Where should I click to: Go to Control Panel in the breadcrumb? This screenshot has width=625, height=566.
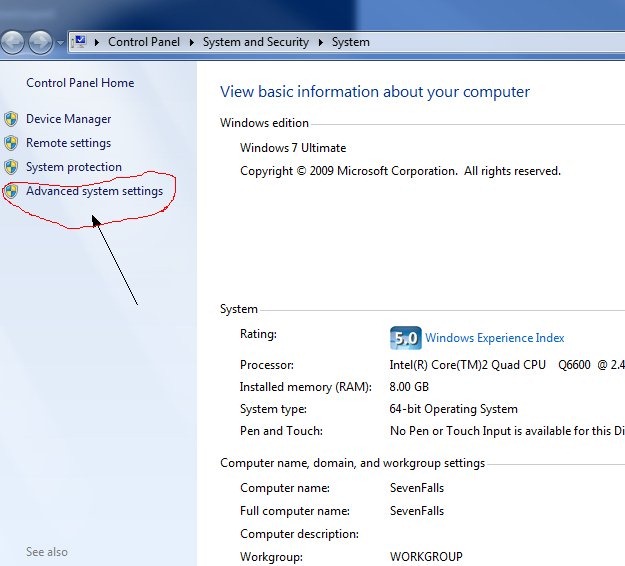pos(146,42)
